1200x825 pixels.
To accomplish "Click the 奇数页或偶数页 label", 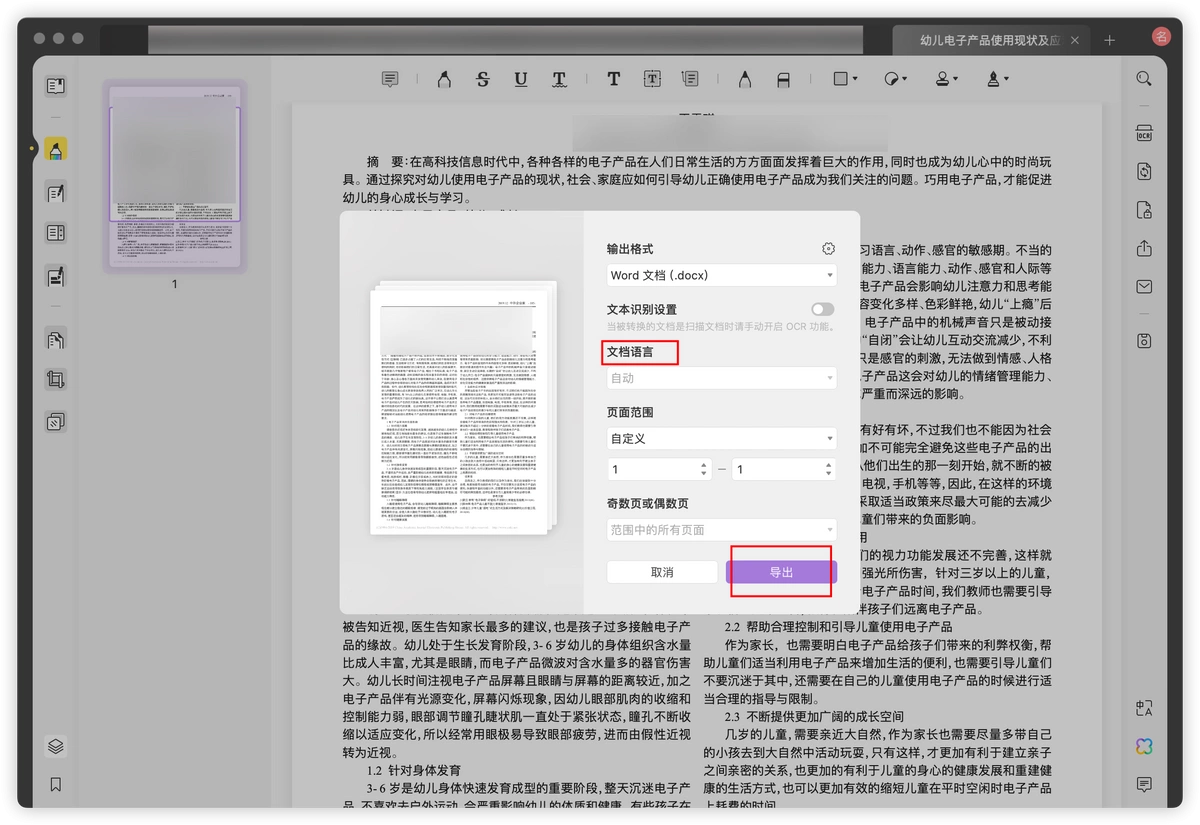I will pyautogui.click(x=648, y=503).
